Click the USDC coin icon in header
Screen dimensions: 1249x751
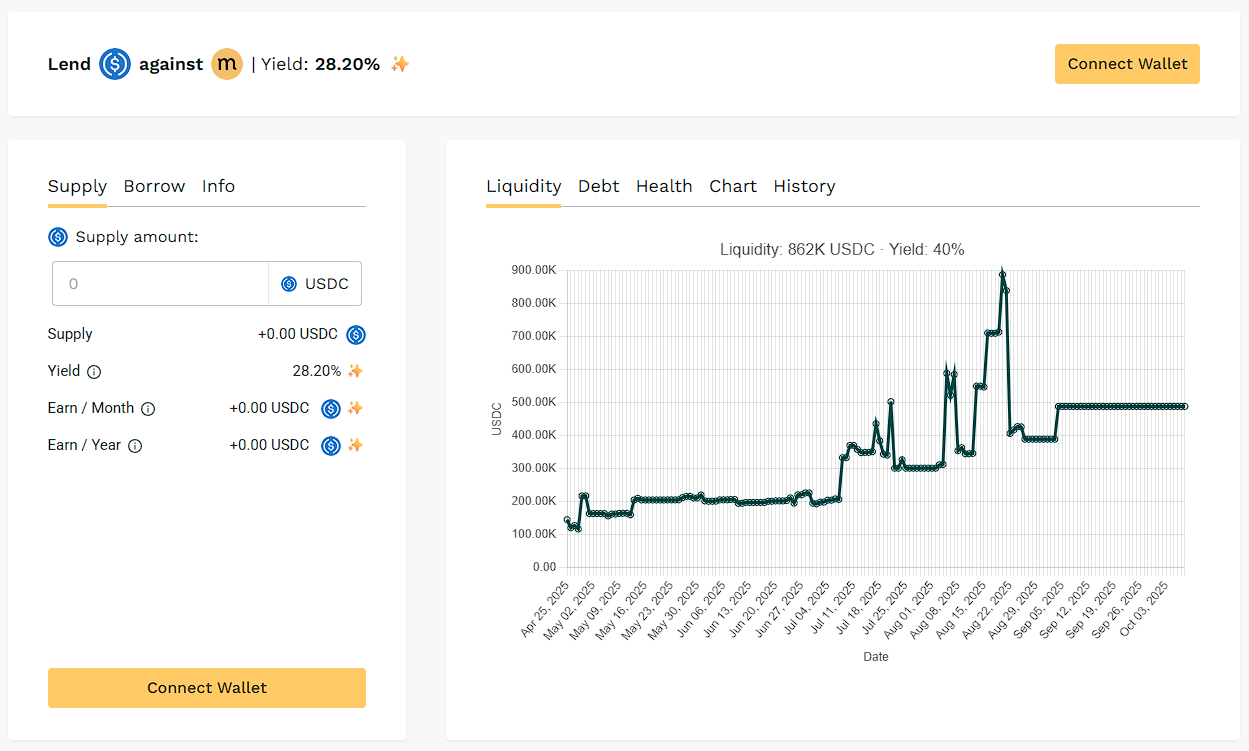point(115,64)
